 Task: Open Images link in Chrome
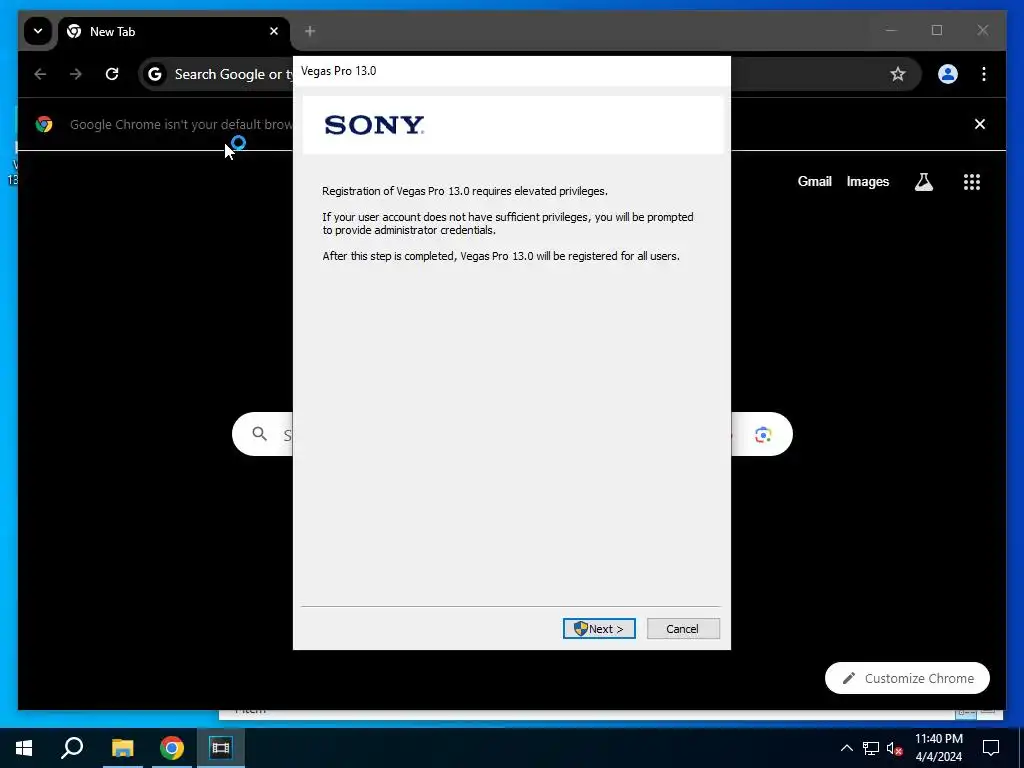[867, 182]
